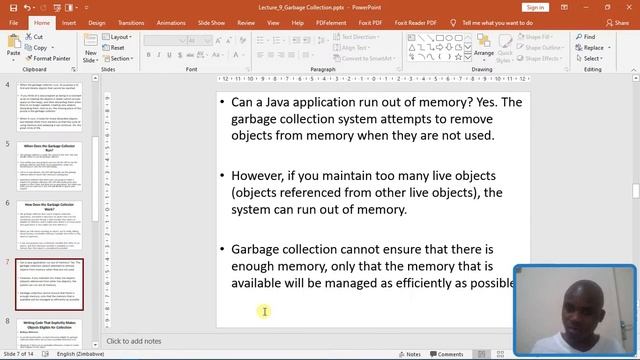Expand the shapes gallery More arrow
Viewport: 640px width, 360px height.
click(468, 57)
